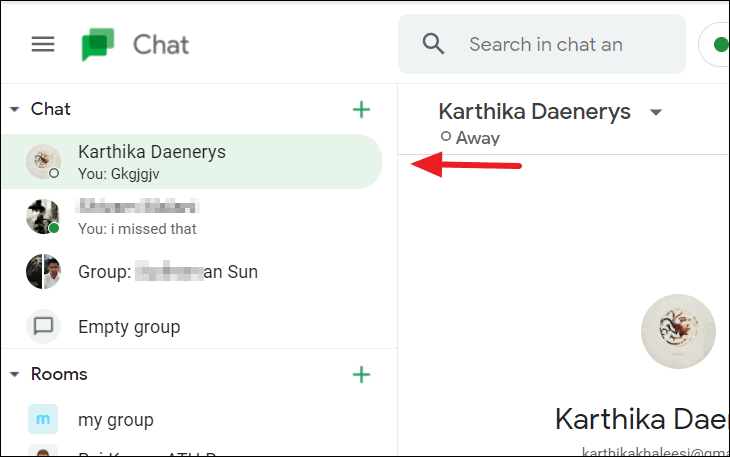Click the large Karthika profile picture
The height and width of the screenshot is (457, 730).
(x=678, y=331)
